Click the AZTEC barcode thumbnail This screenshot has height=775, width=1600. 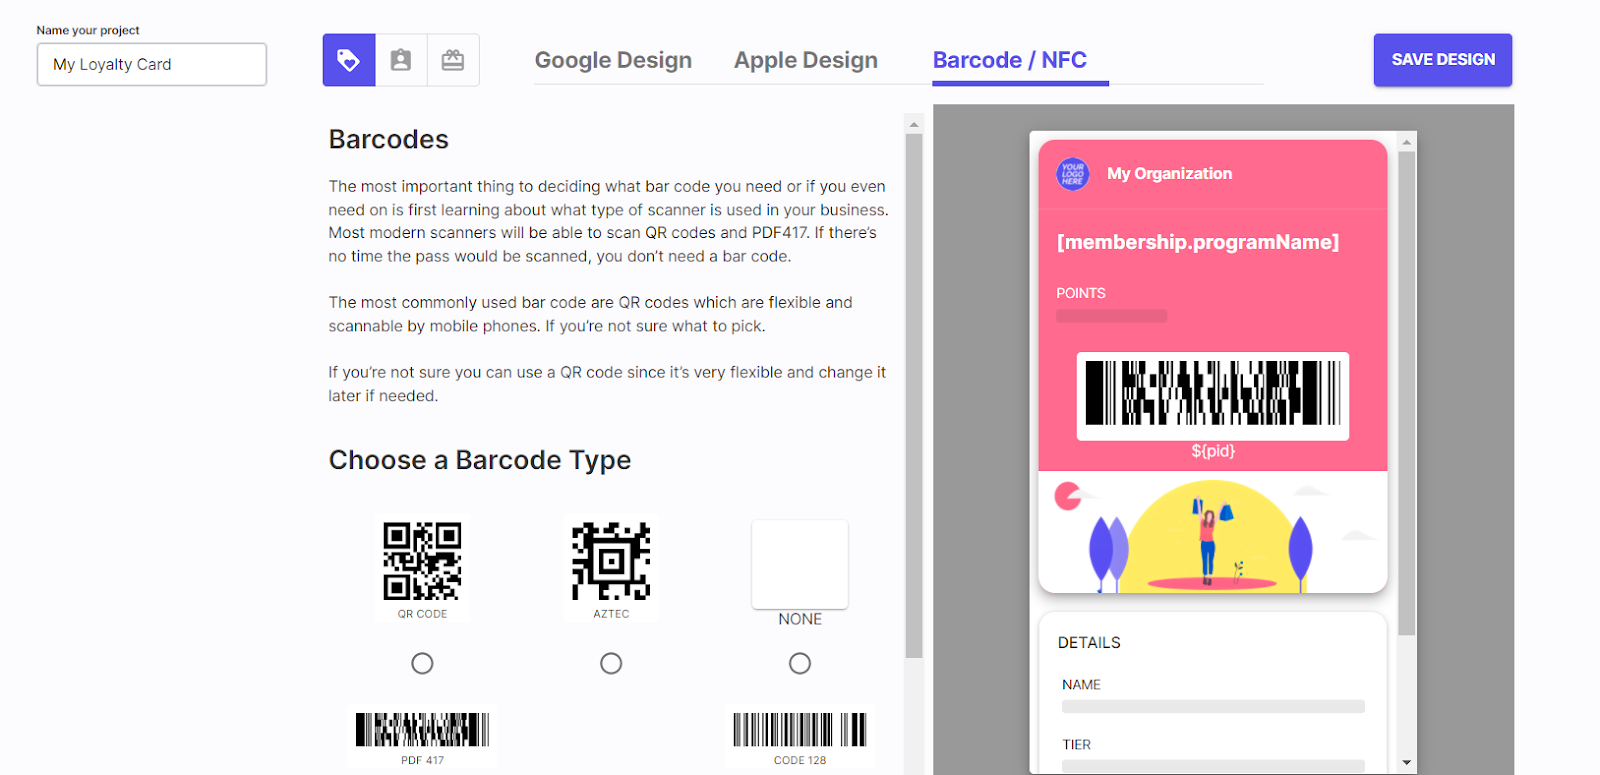(x=611, y=568)
